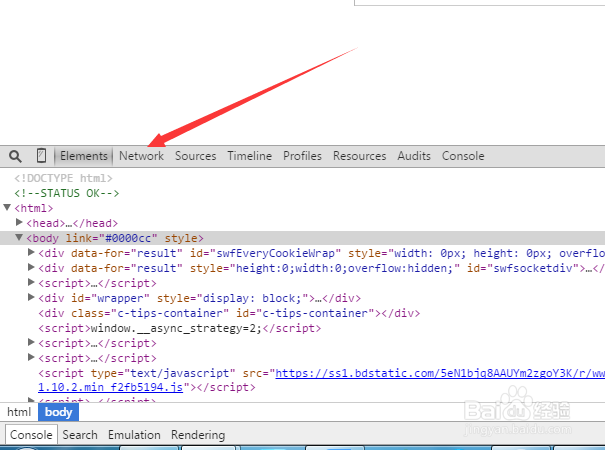This screenshot has width=605, height=450.
Task: Select the c-tips-container div row
Action: [229, 313]
